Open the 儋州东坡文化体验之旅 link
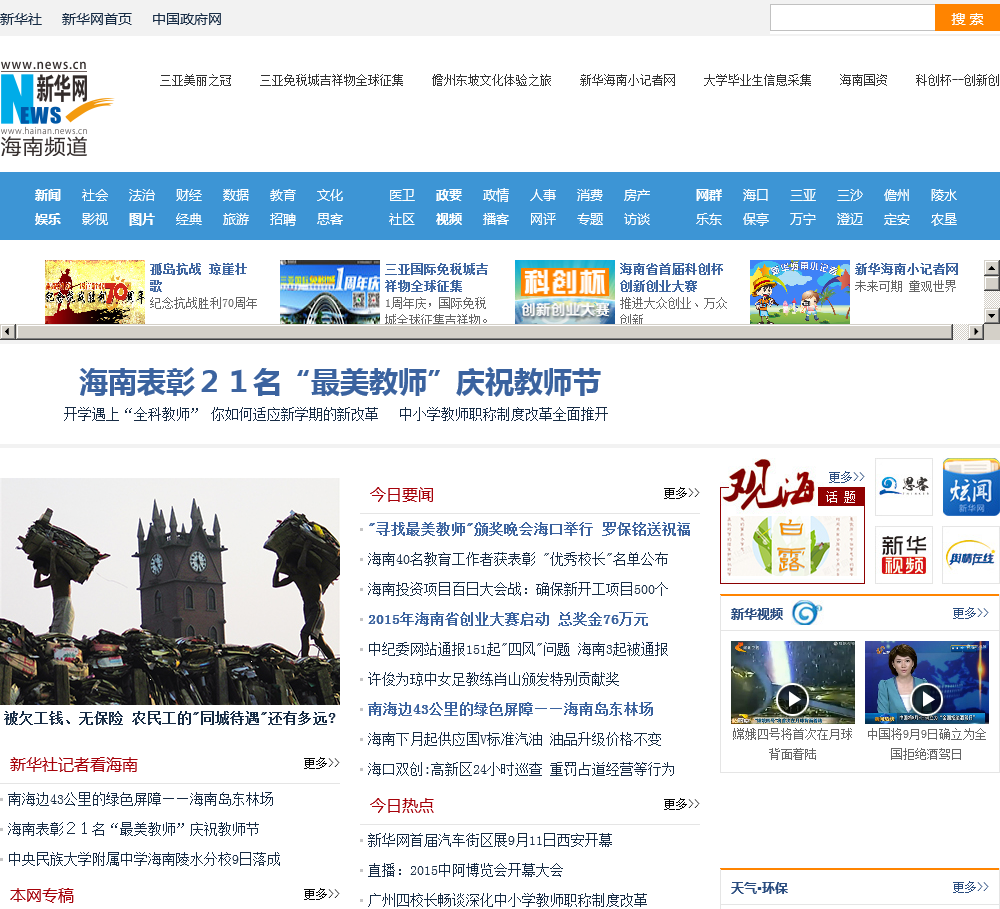1000x909 pixels. pos(492,80)
